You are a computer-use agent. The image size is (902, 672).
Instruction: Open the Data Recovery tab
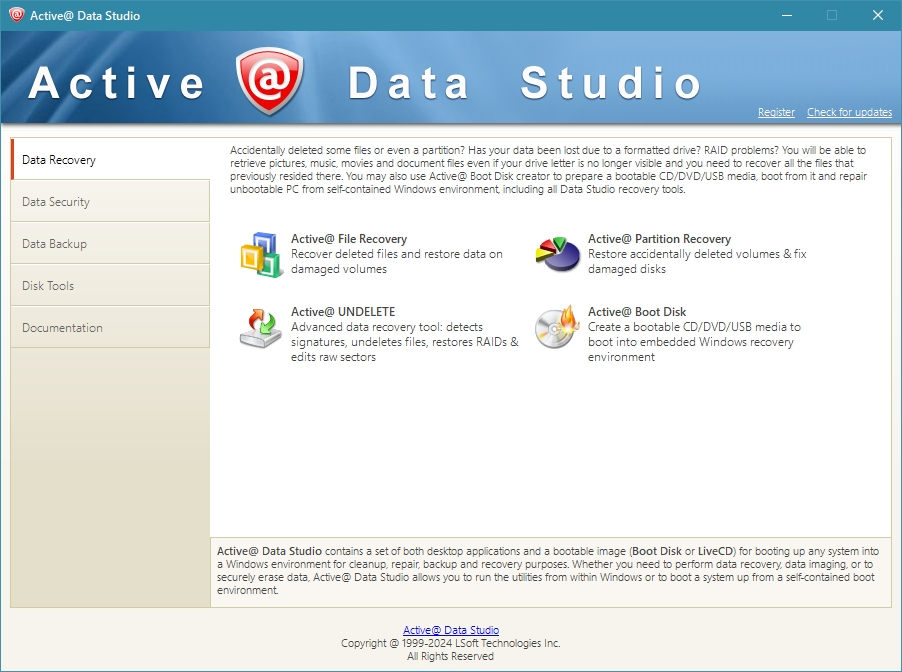click(110, 160)
